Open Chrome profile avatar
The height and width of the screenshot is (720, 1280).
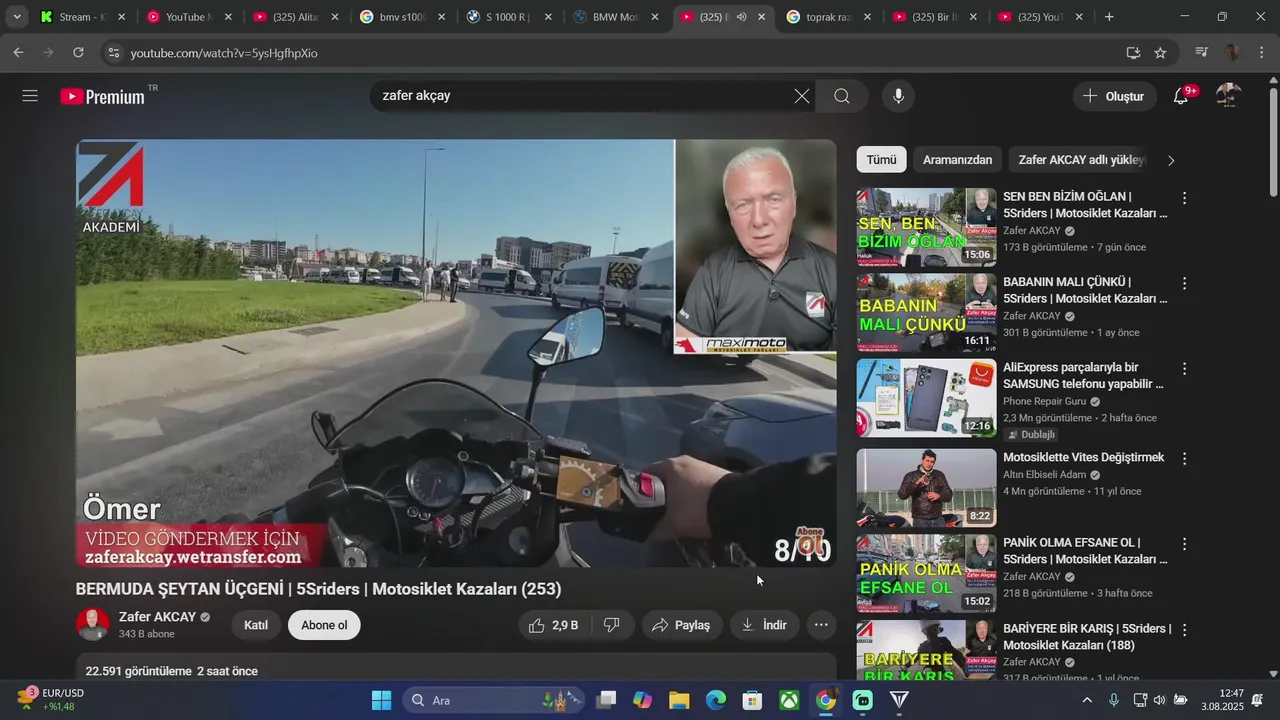click(1232, 53)
